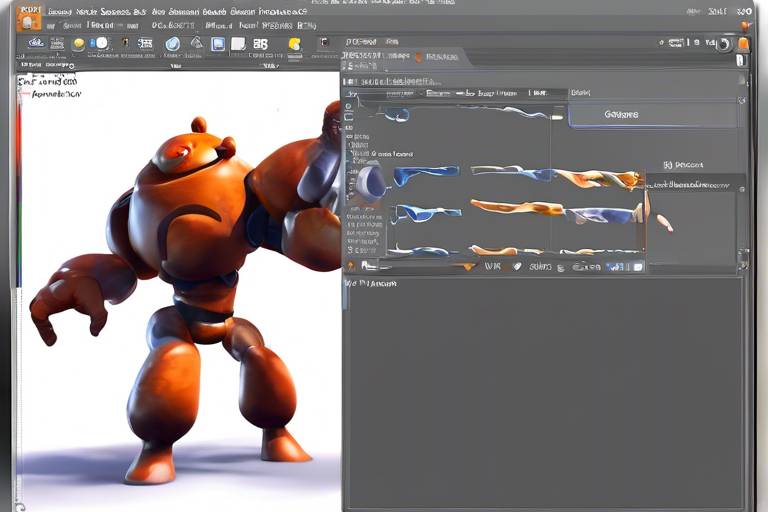Select the small dark figure toolbar icon

click(x=125, y=43)
